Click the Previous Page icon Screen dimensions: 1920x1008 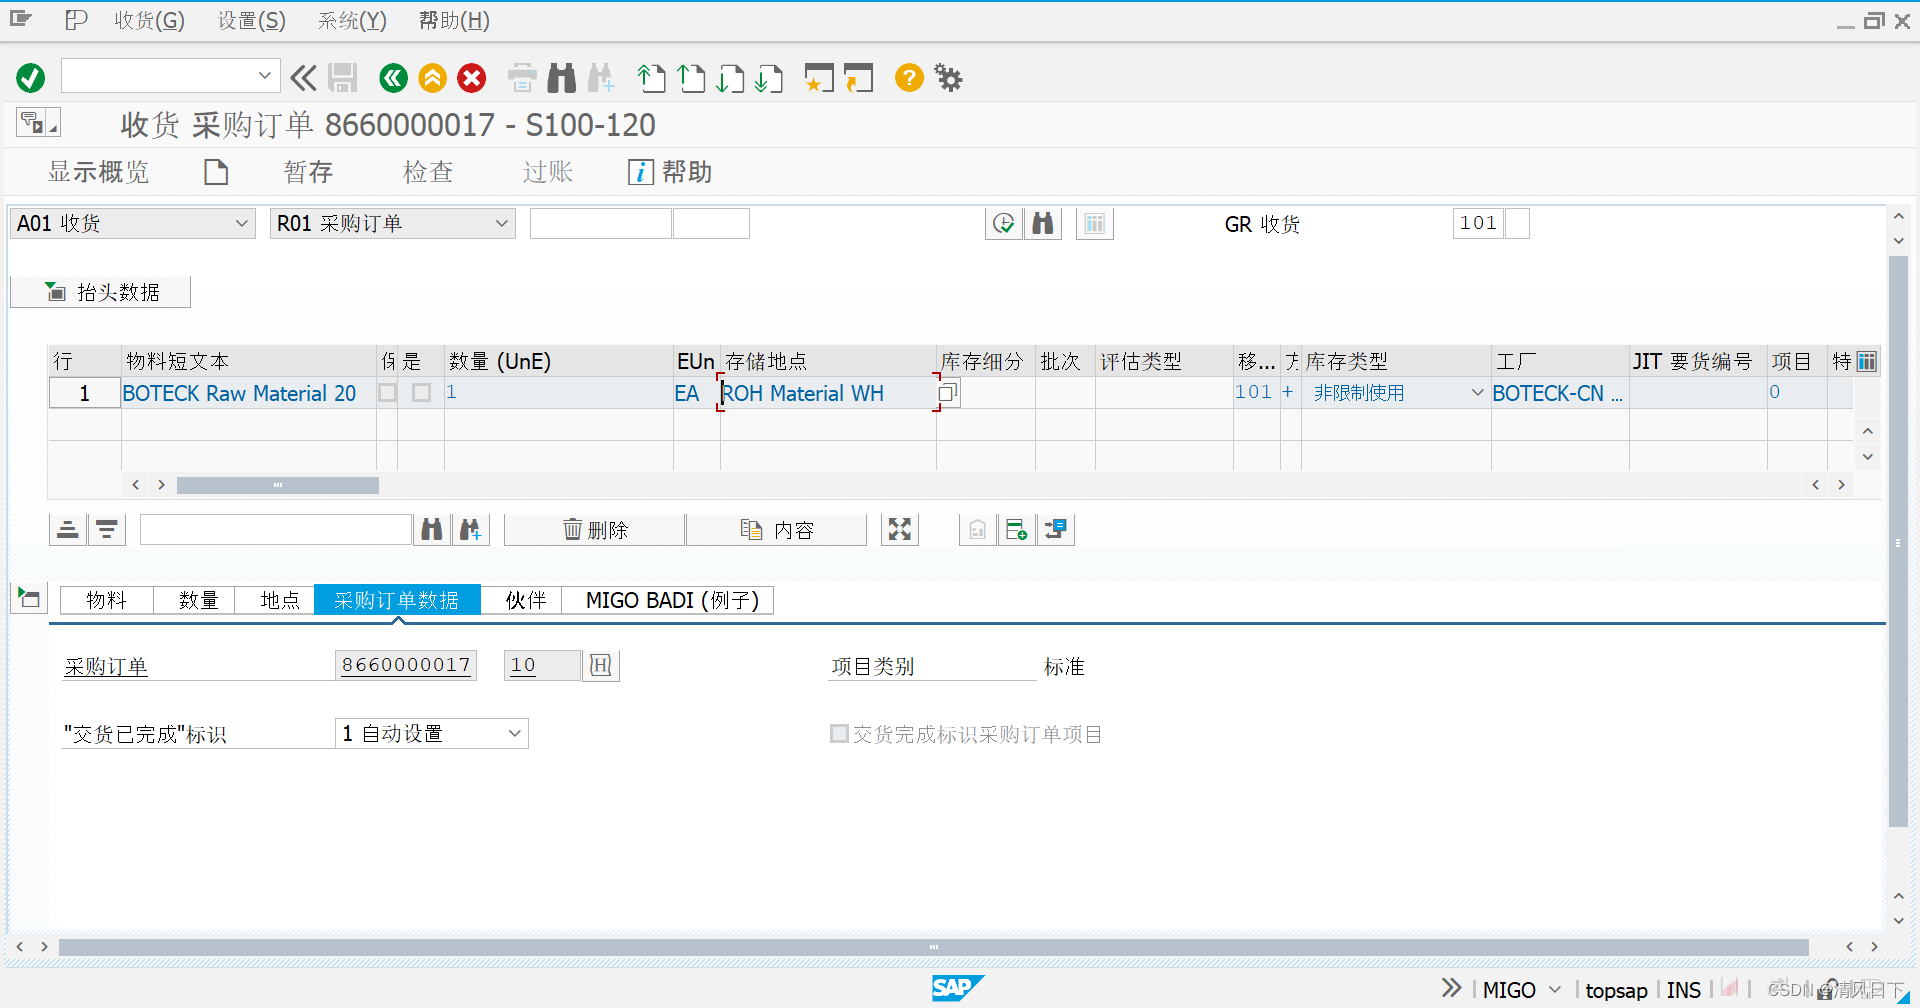[691, 78]
